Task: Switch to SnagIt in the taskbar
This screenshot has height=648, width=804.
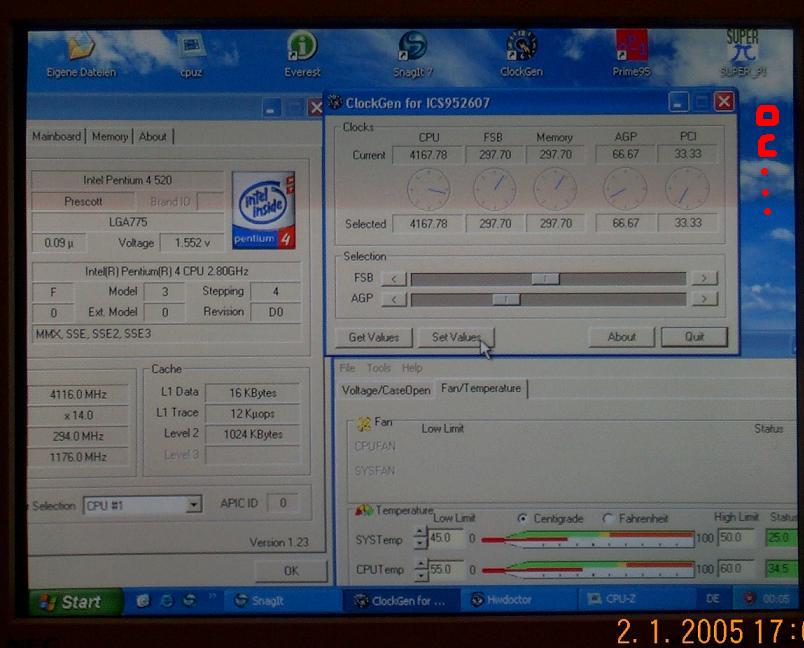Action: point(281,601)
